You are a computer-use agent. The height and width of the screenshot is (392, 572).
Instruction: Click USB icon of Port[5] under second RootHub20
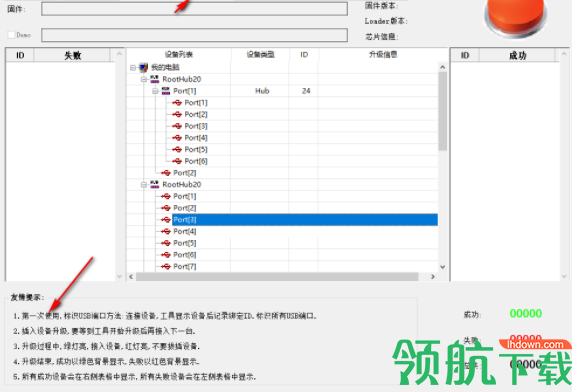[x=166, y=243]
